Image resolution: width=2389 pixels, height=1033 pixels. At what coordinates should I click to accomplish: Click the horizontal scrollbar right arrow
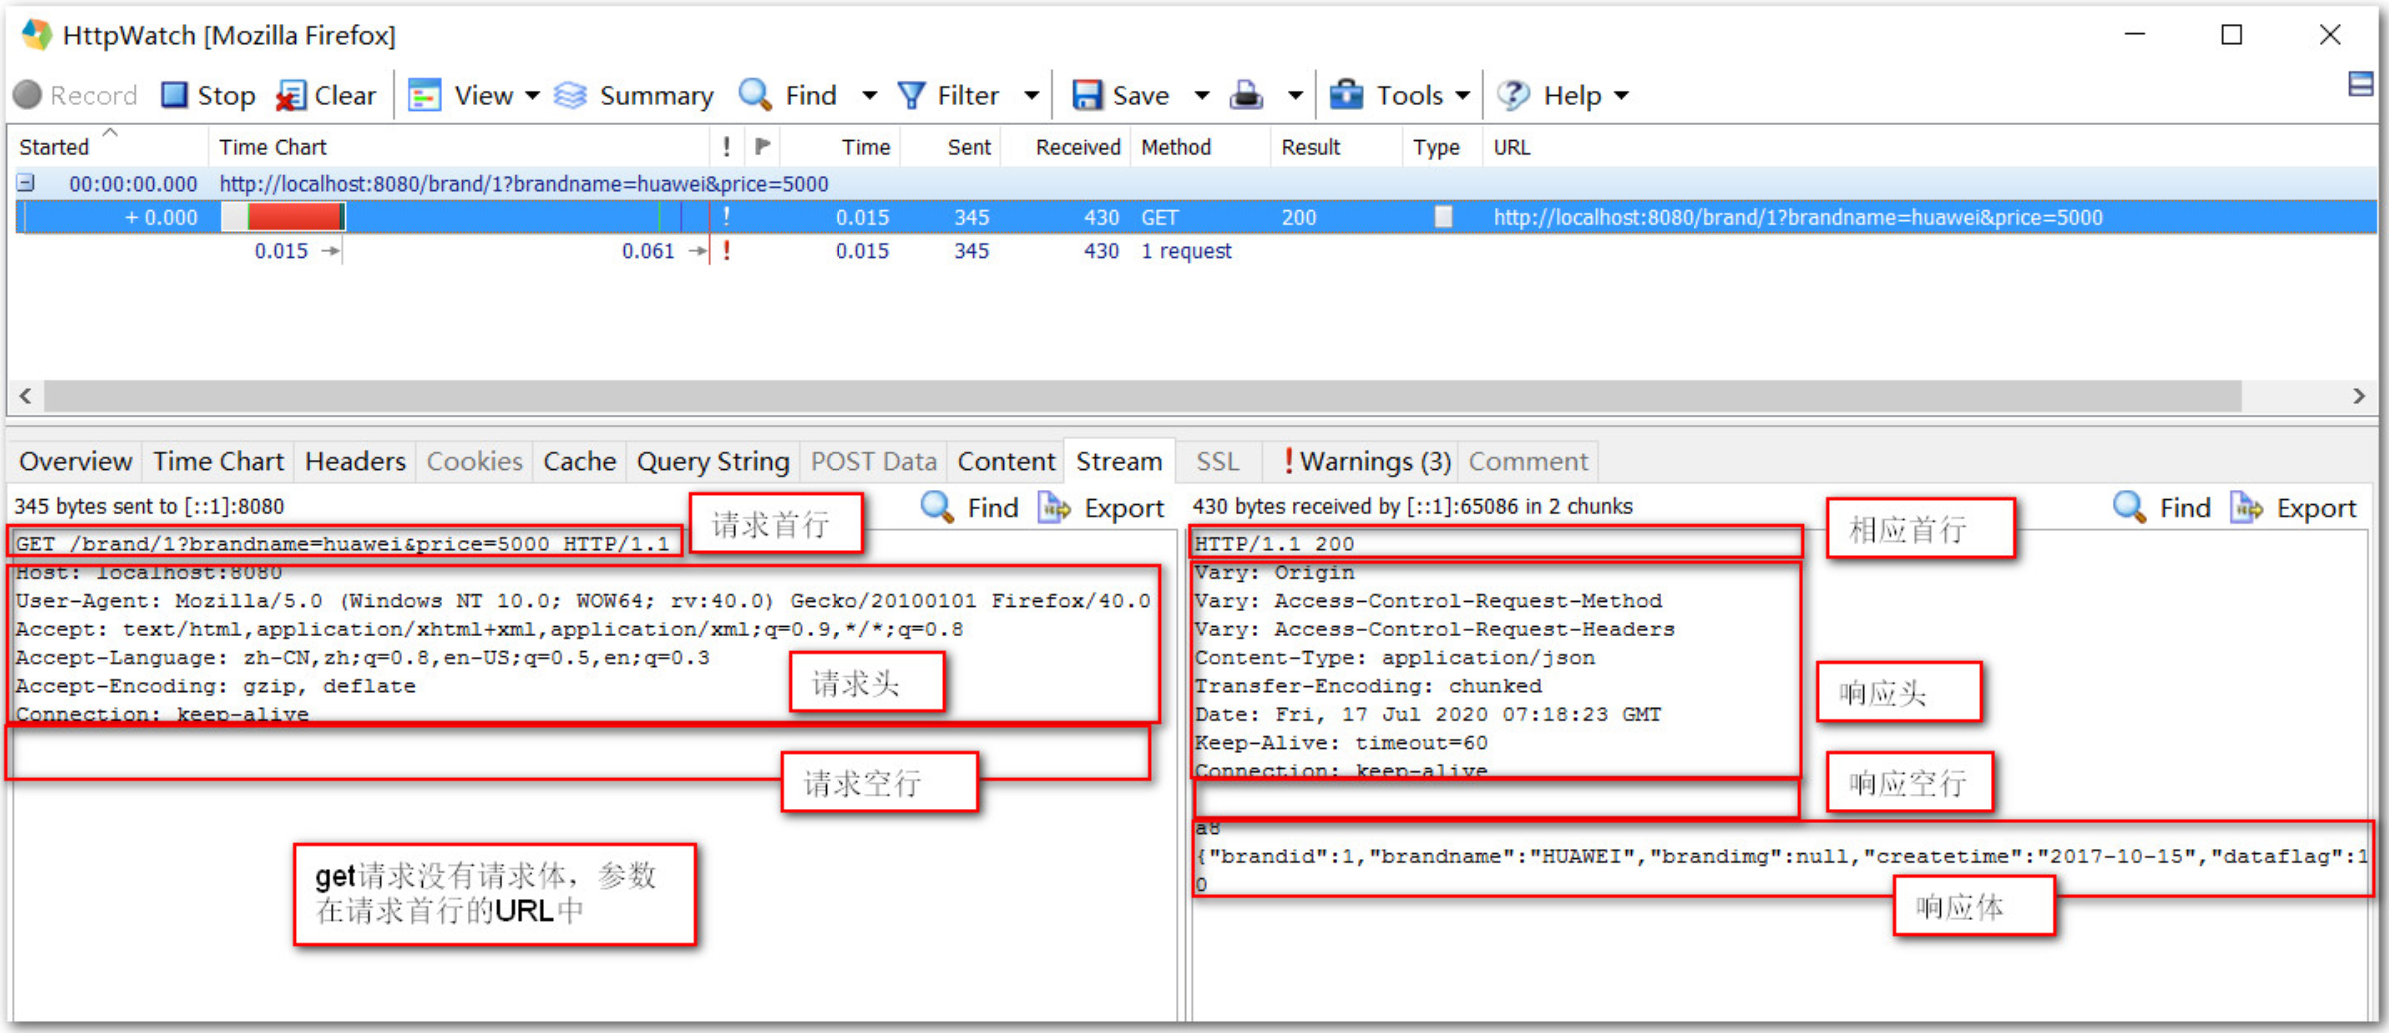(x=2359, y=396)
